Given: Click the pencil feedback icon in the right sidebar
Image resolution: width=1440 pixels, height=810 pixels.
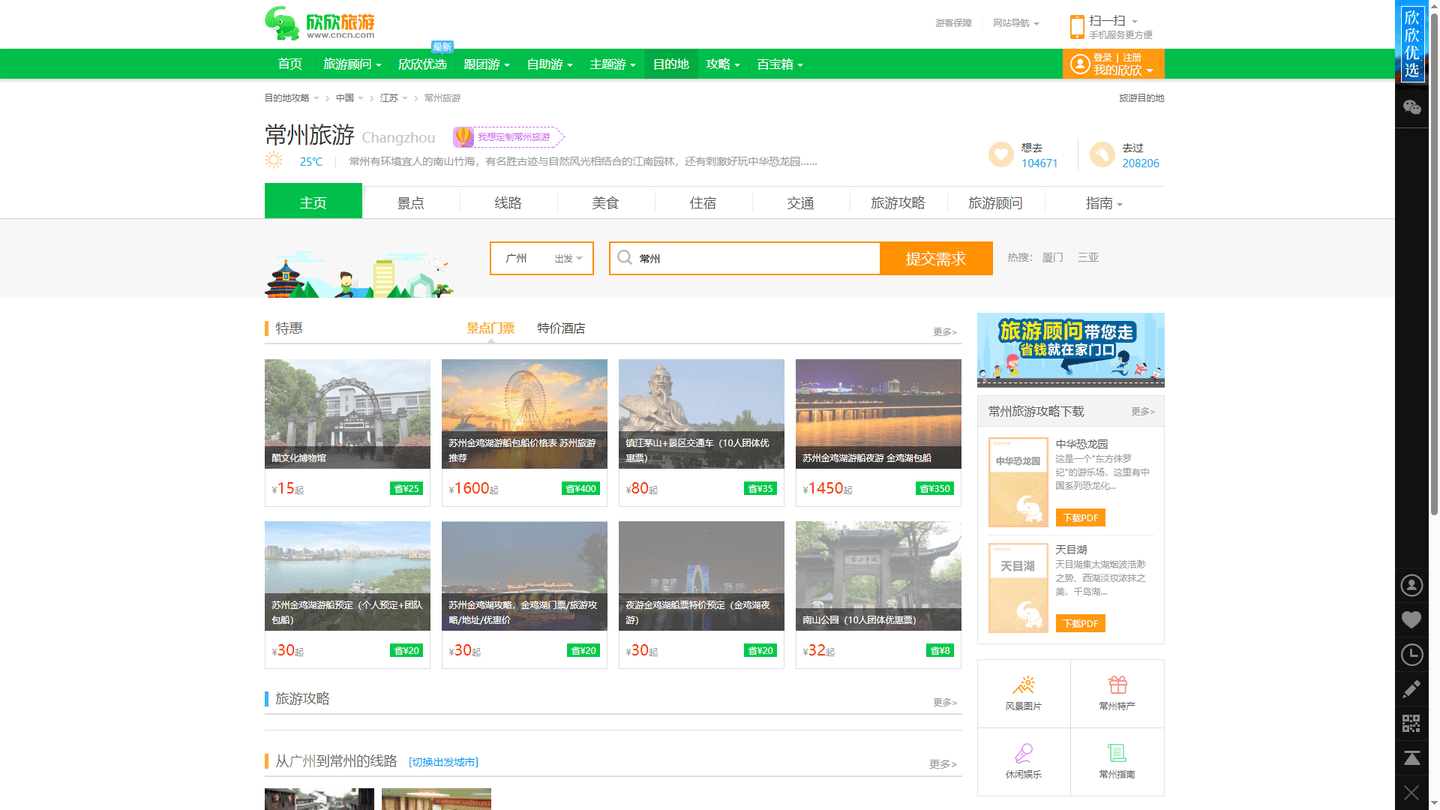Looking at the screenshot, I should pos(1412,689).
